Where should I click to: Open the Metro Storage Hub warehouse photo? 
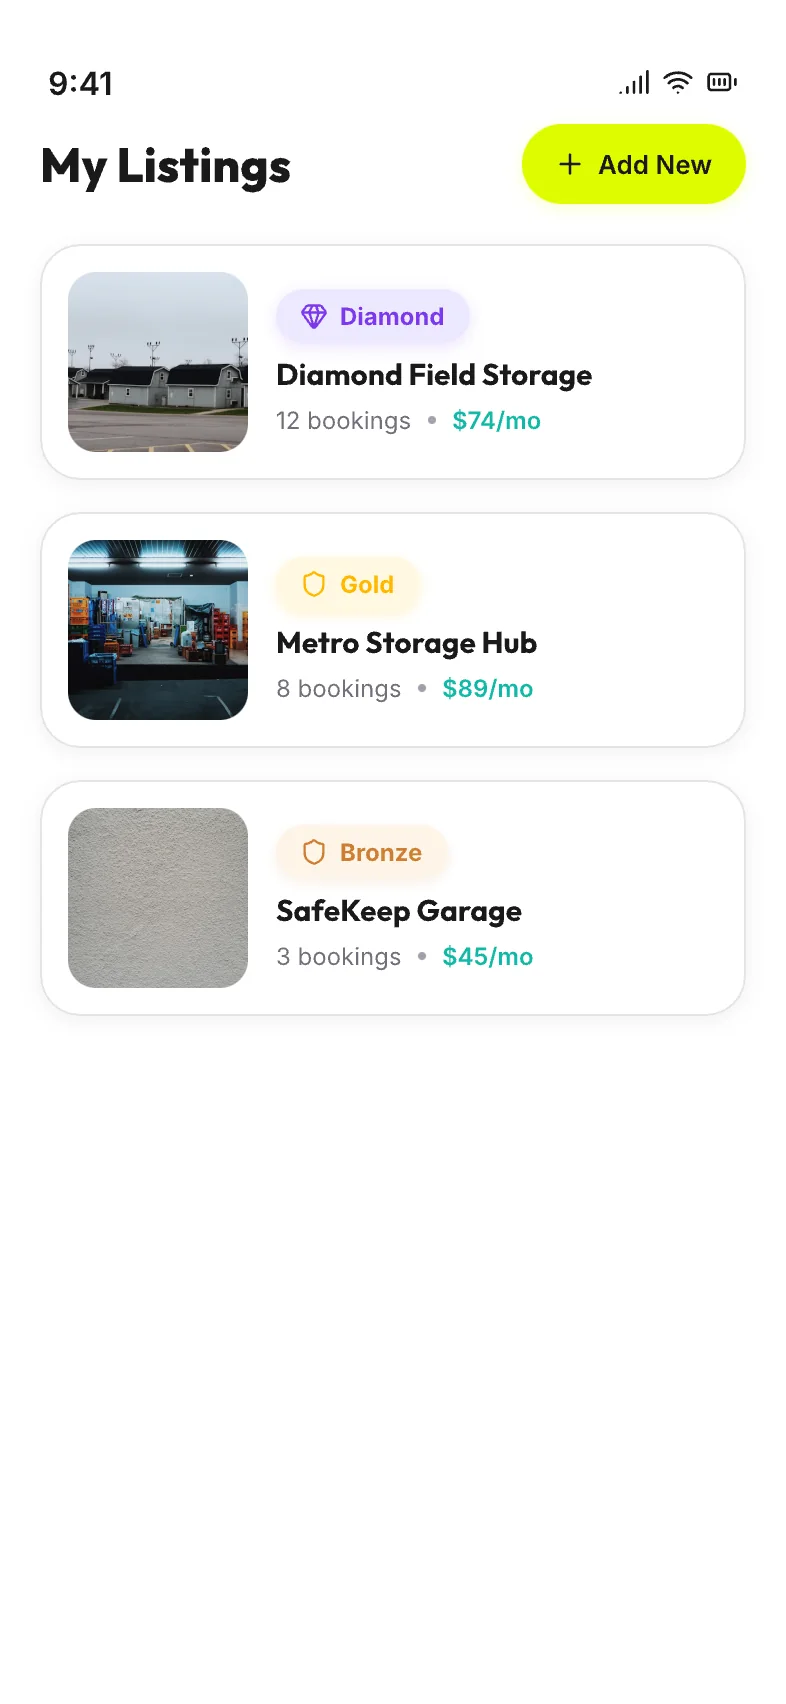pyautogui.click(x=158, y=630)
